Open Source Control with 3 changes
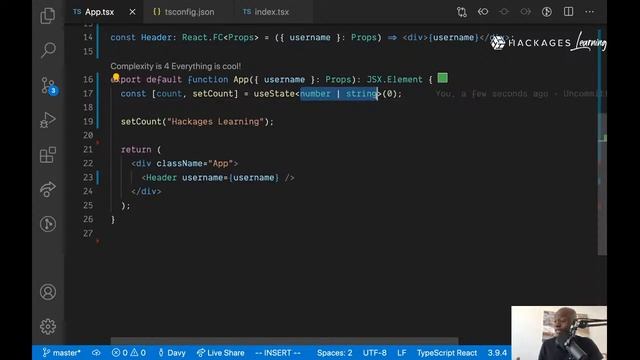640x360 pixels. [x=49, y=86]
